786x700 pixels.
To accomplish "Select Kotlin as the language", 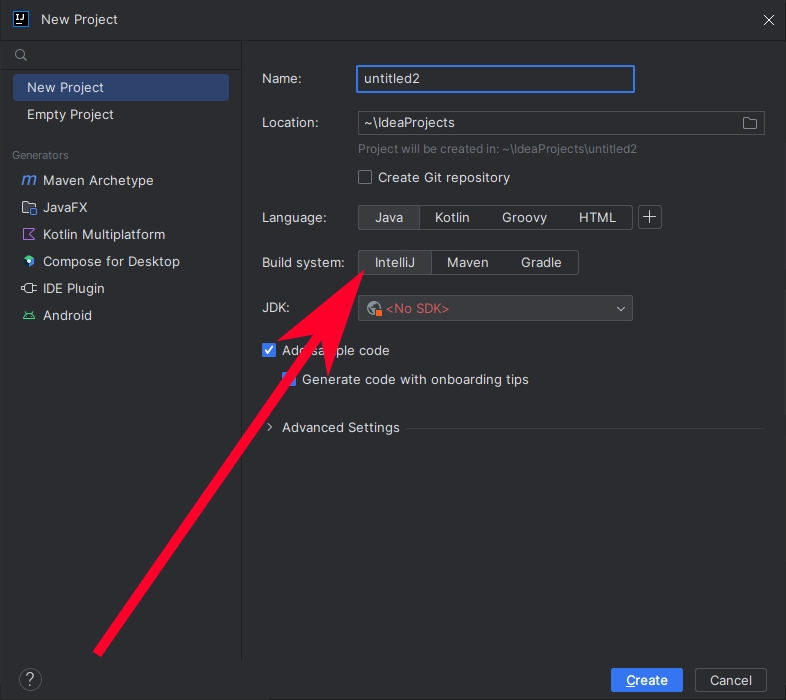I will 452,217.
